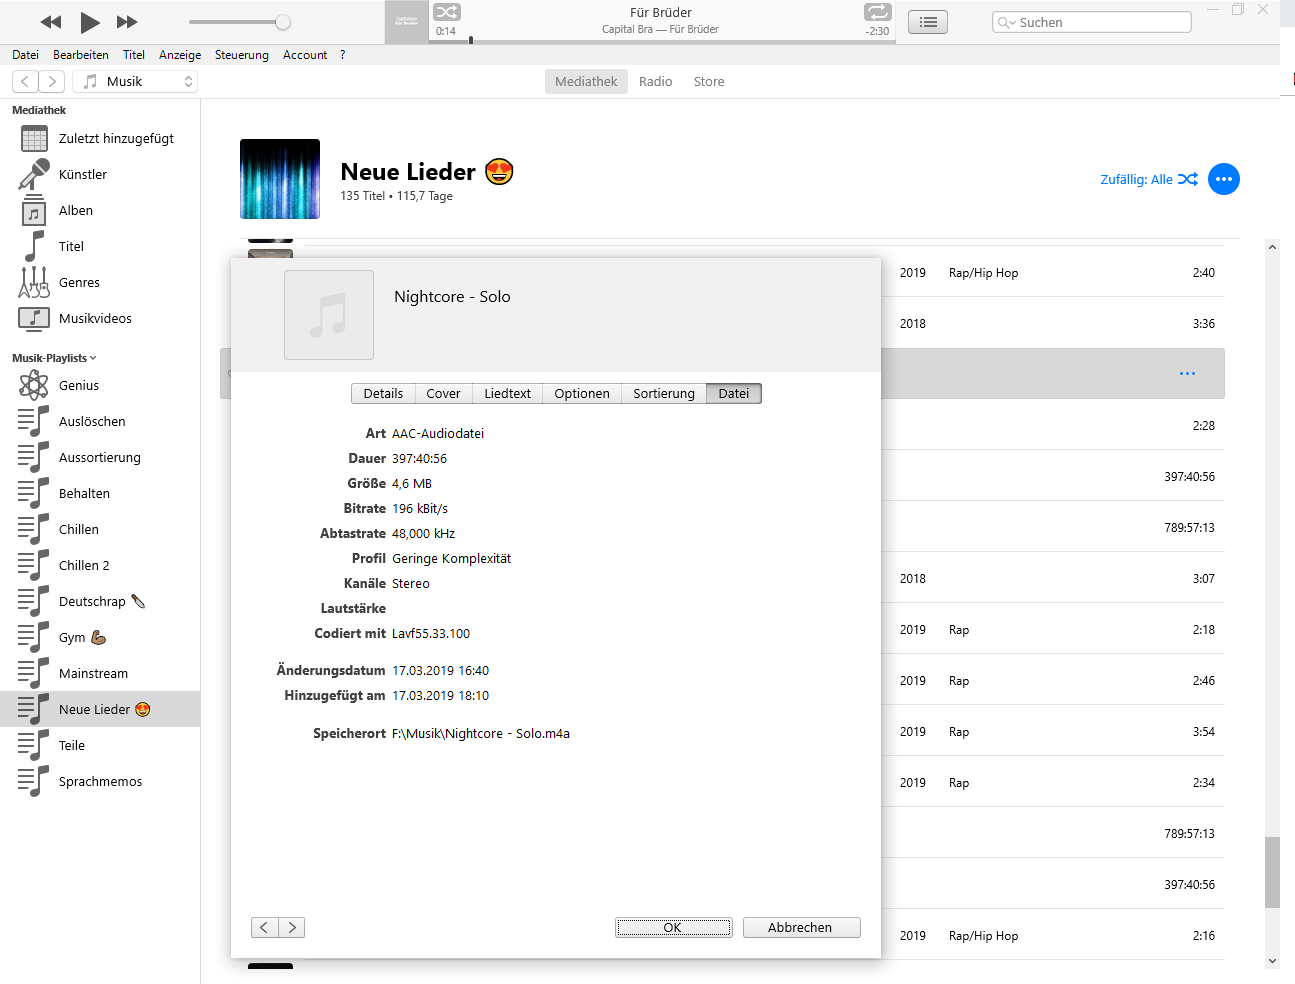Skip to the next track

coord(127,22)
